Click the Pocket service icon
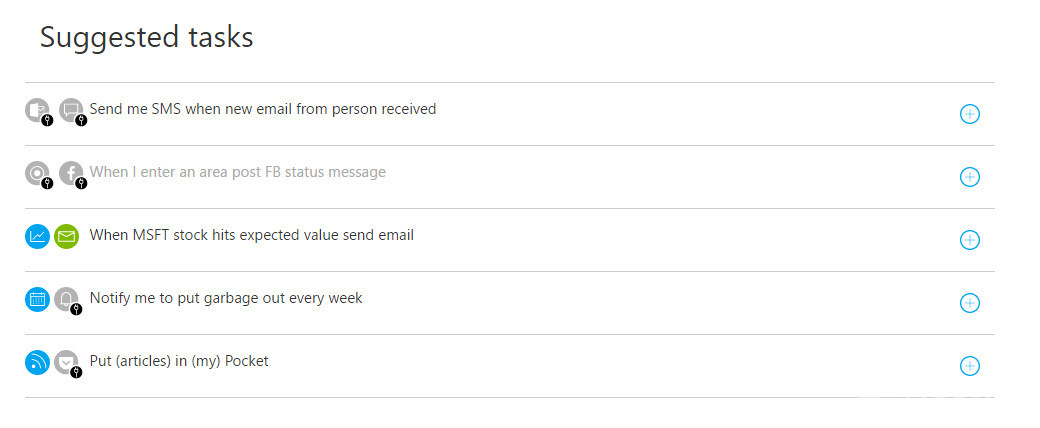Image resolution: width=1040 pixels, height=428 pixels. point(67,363)
